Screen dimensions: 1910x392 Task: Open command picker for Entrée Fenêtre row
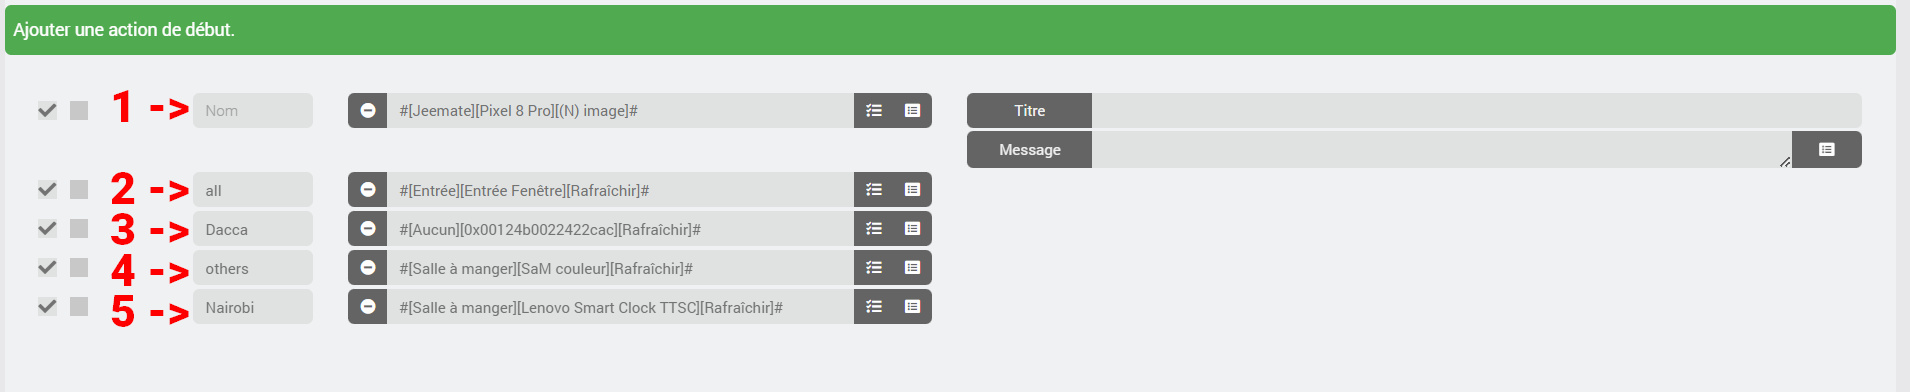pos(912,189)
